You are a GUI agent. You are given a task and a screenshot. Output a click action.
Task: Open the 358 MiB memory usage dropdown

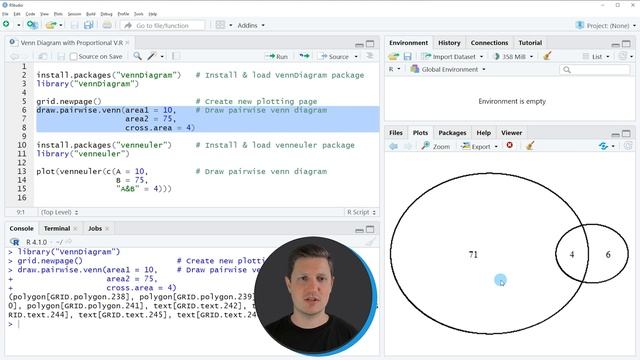[x=513, y=56]
